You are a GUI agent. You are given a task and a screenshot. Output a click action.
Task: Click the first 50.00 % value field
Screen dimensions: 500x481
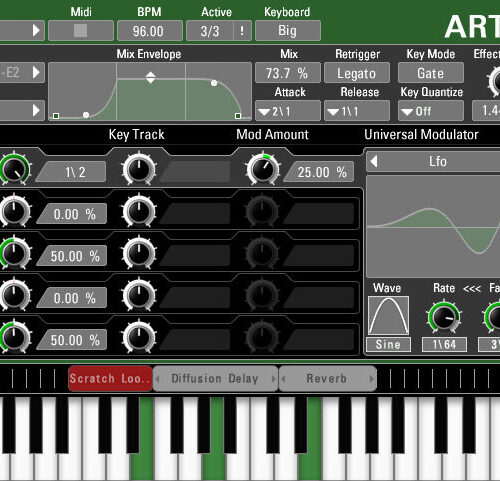coord(72,256)
